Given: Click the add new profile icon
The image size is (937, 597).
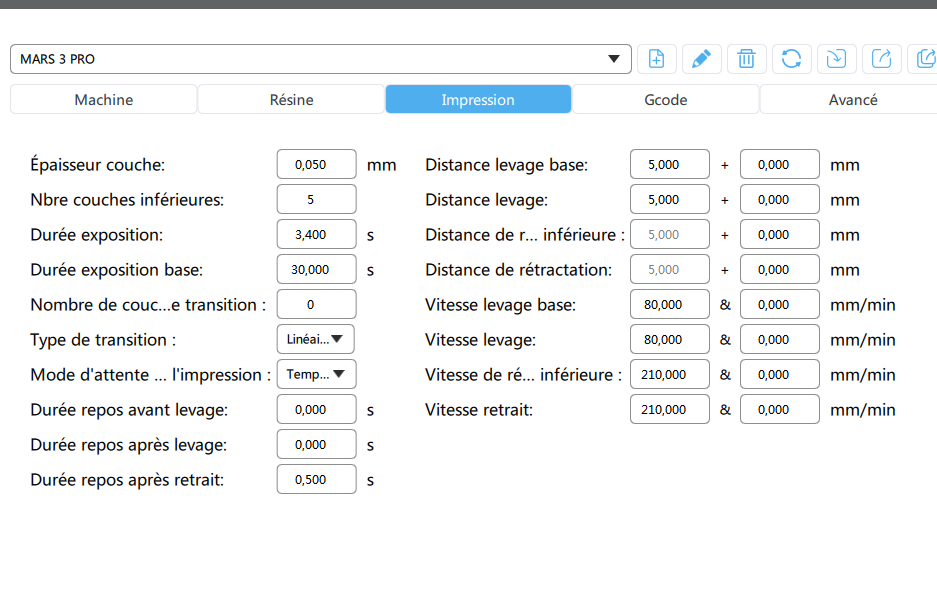Looking at the screenshot, I should tap(657, 59).
